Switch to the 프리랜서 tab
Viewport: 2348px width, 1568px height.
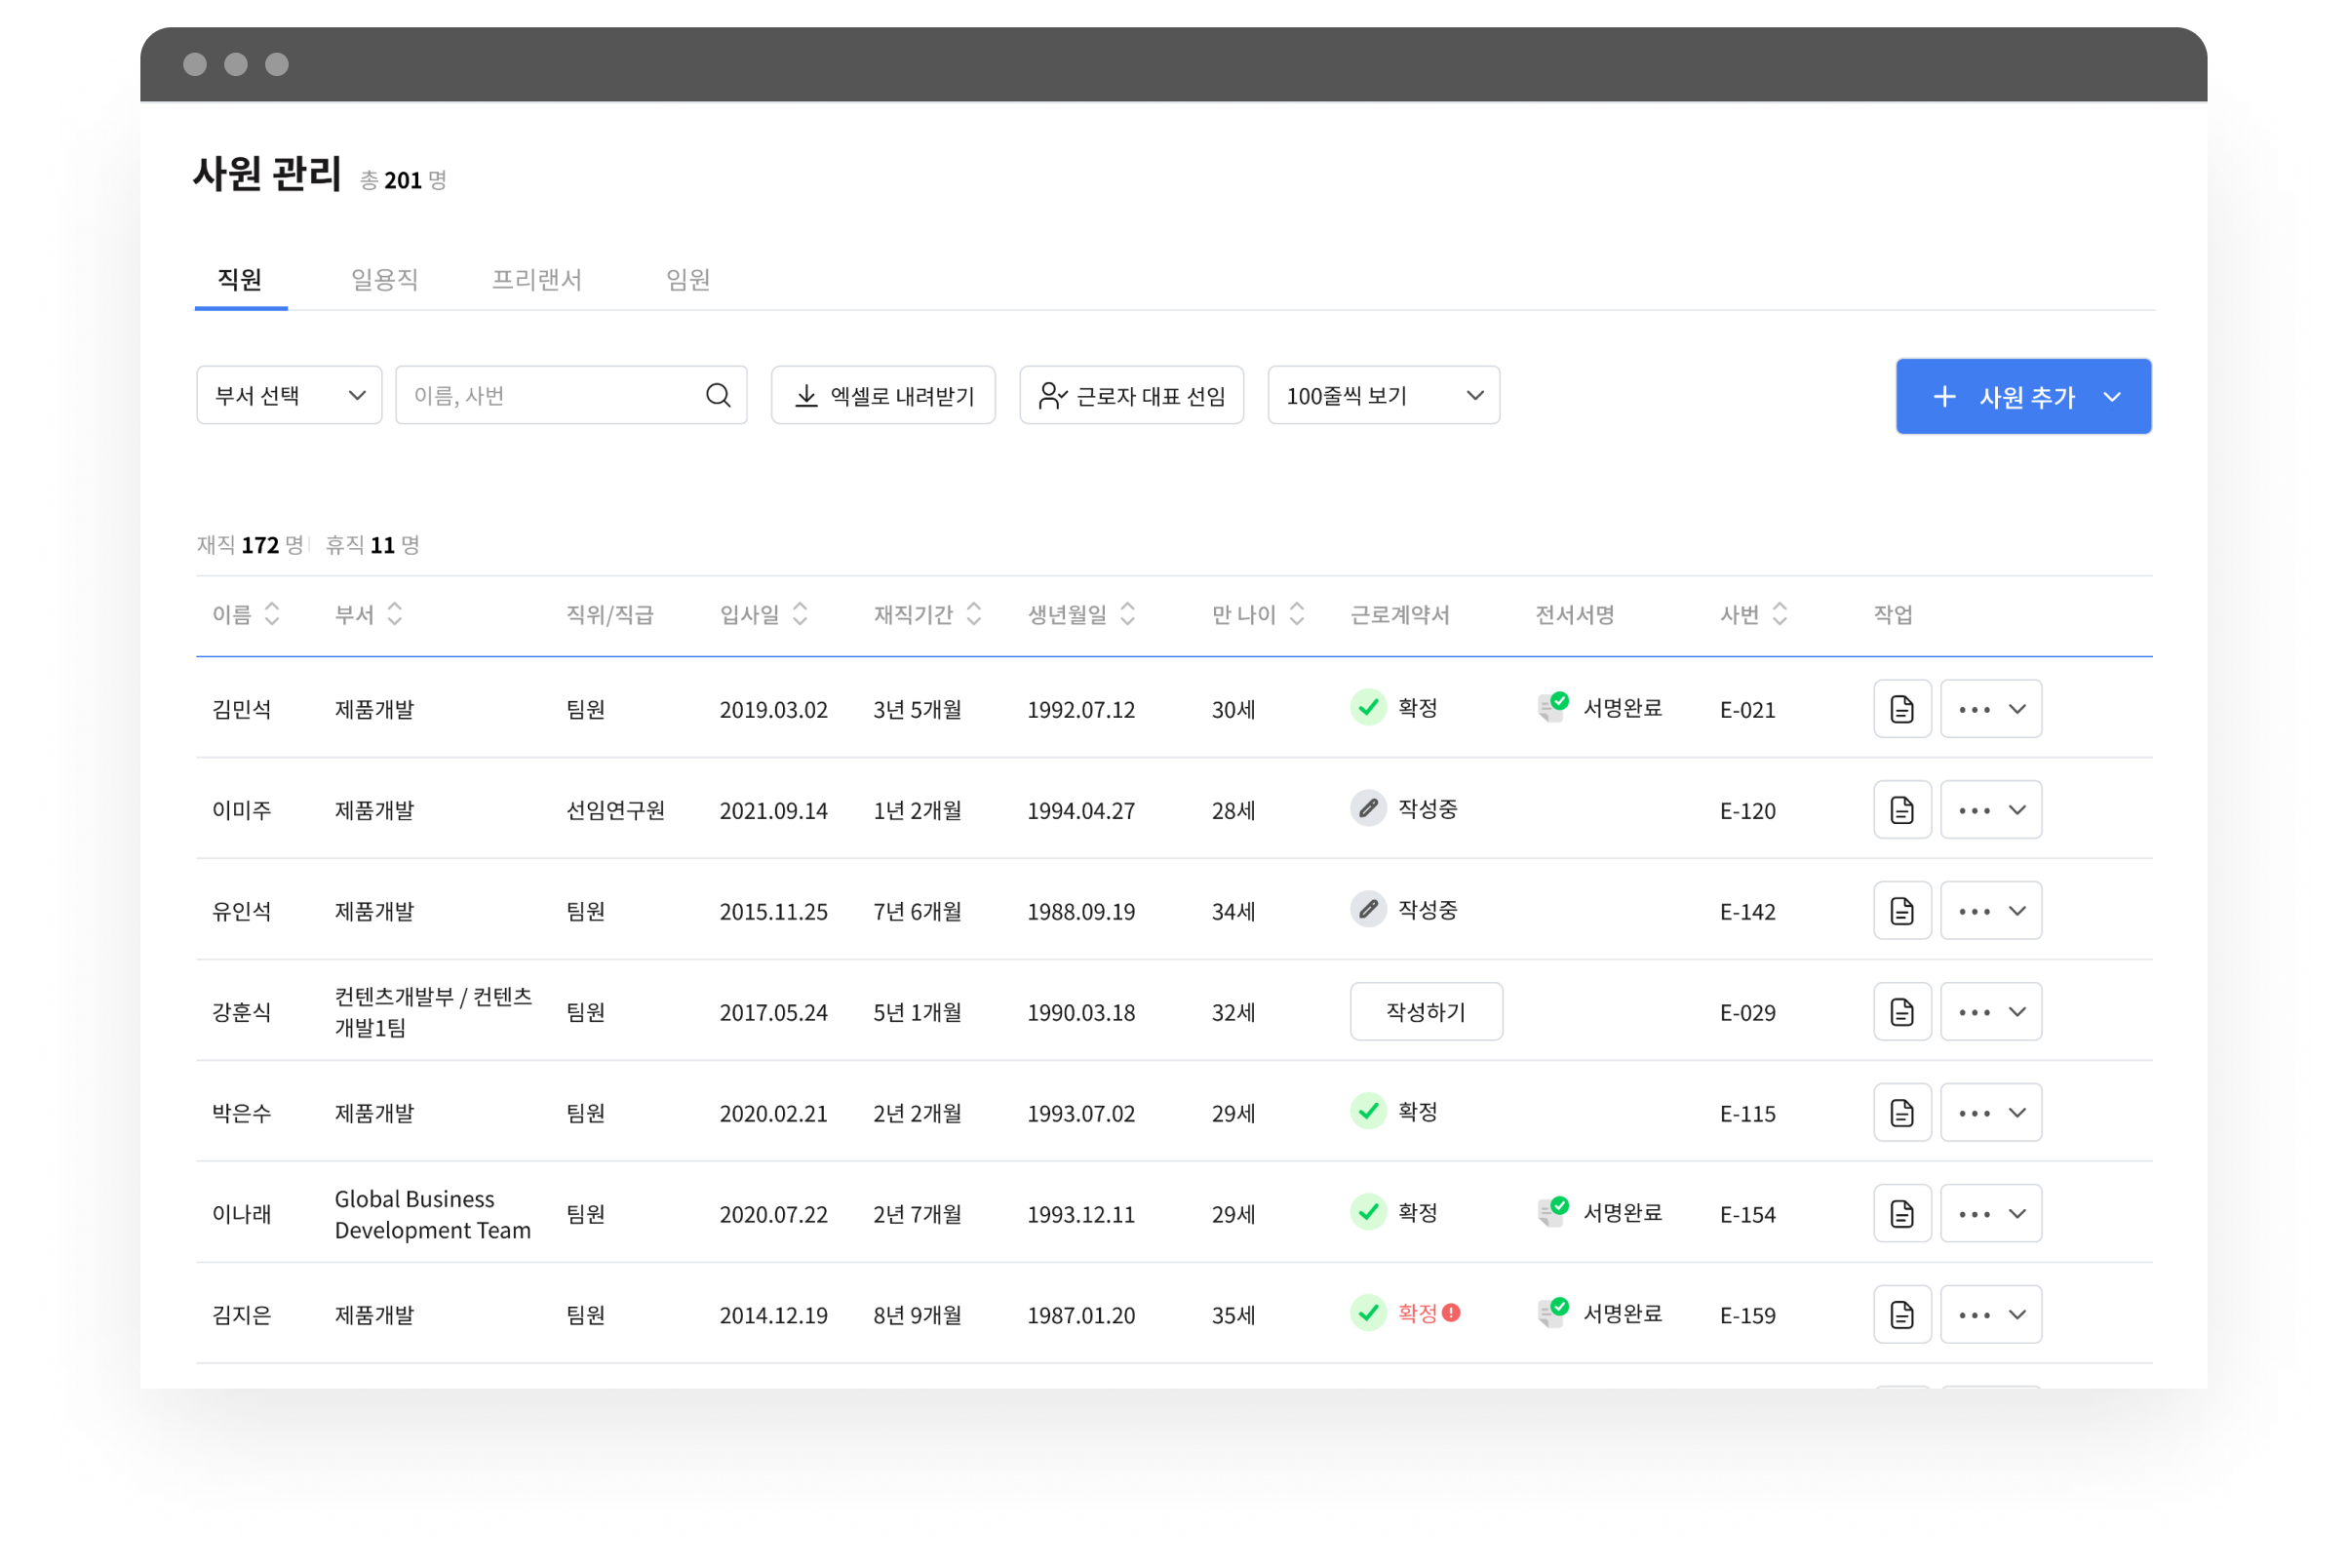pos(536,279)
